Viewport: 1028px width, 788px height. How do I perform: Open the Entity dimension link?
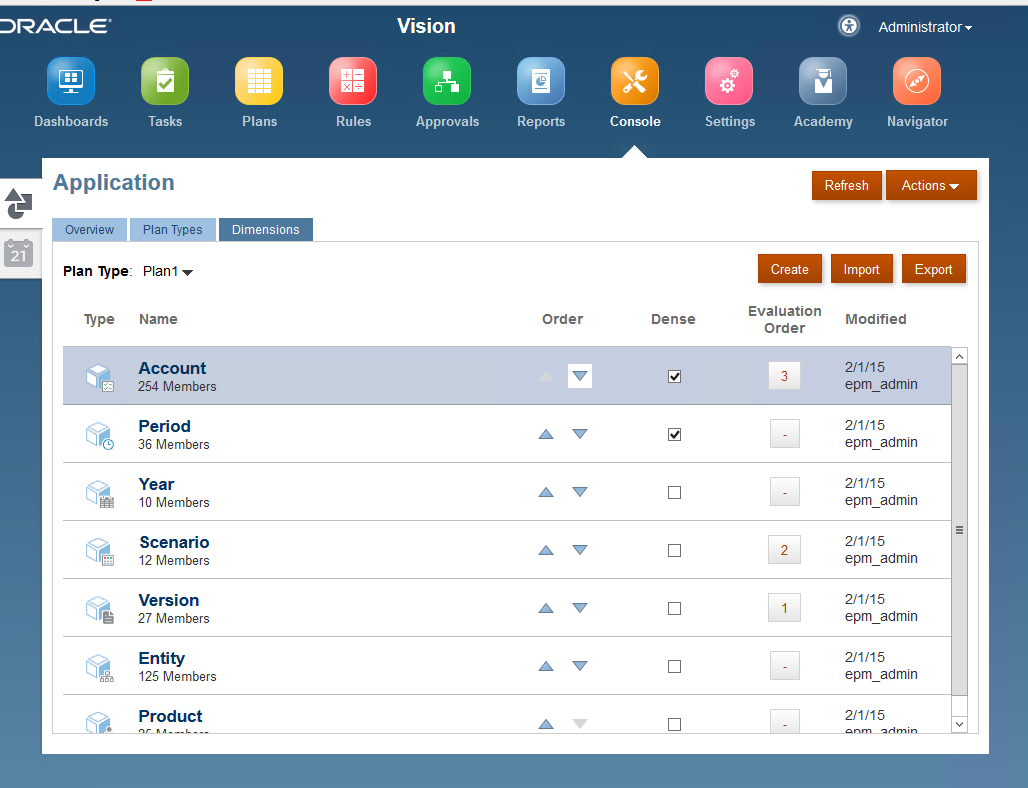pyautogui.click(x=161, y=658)
